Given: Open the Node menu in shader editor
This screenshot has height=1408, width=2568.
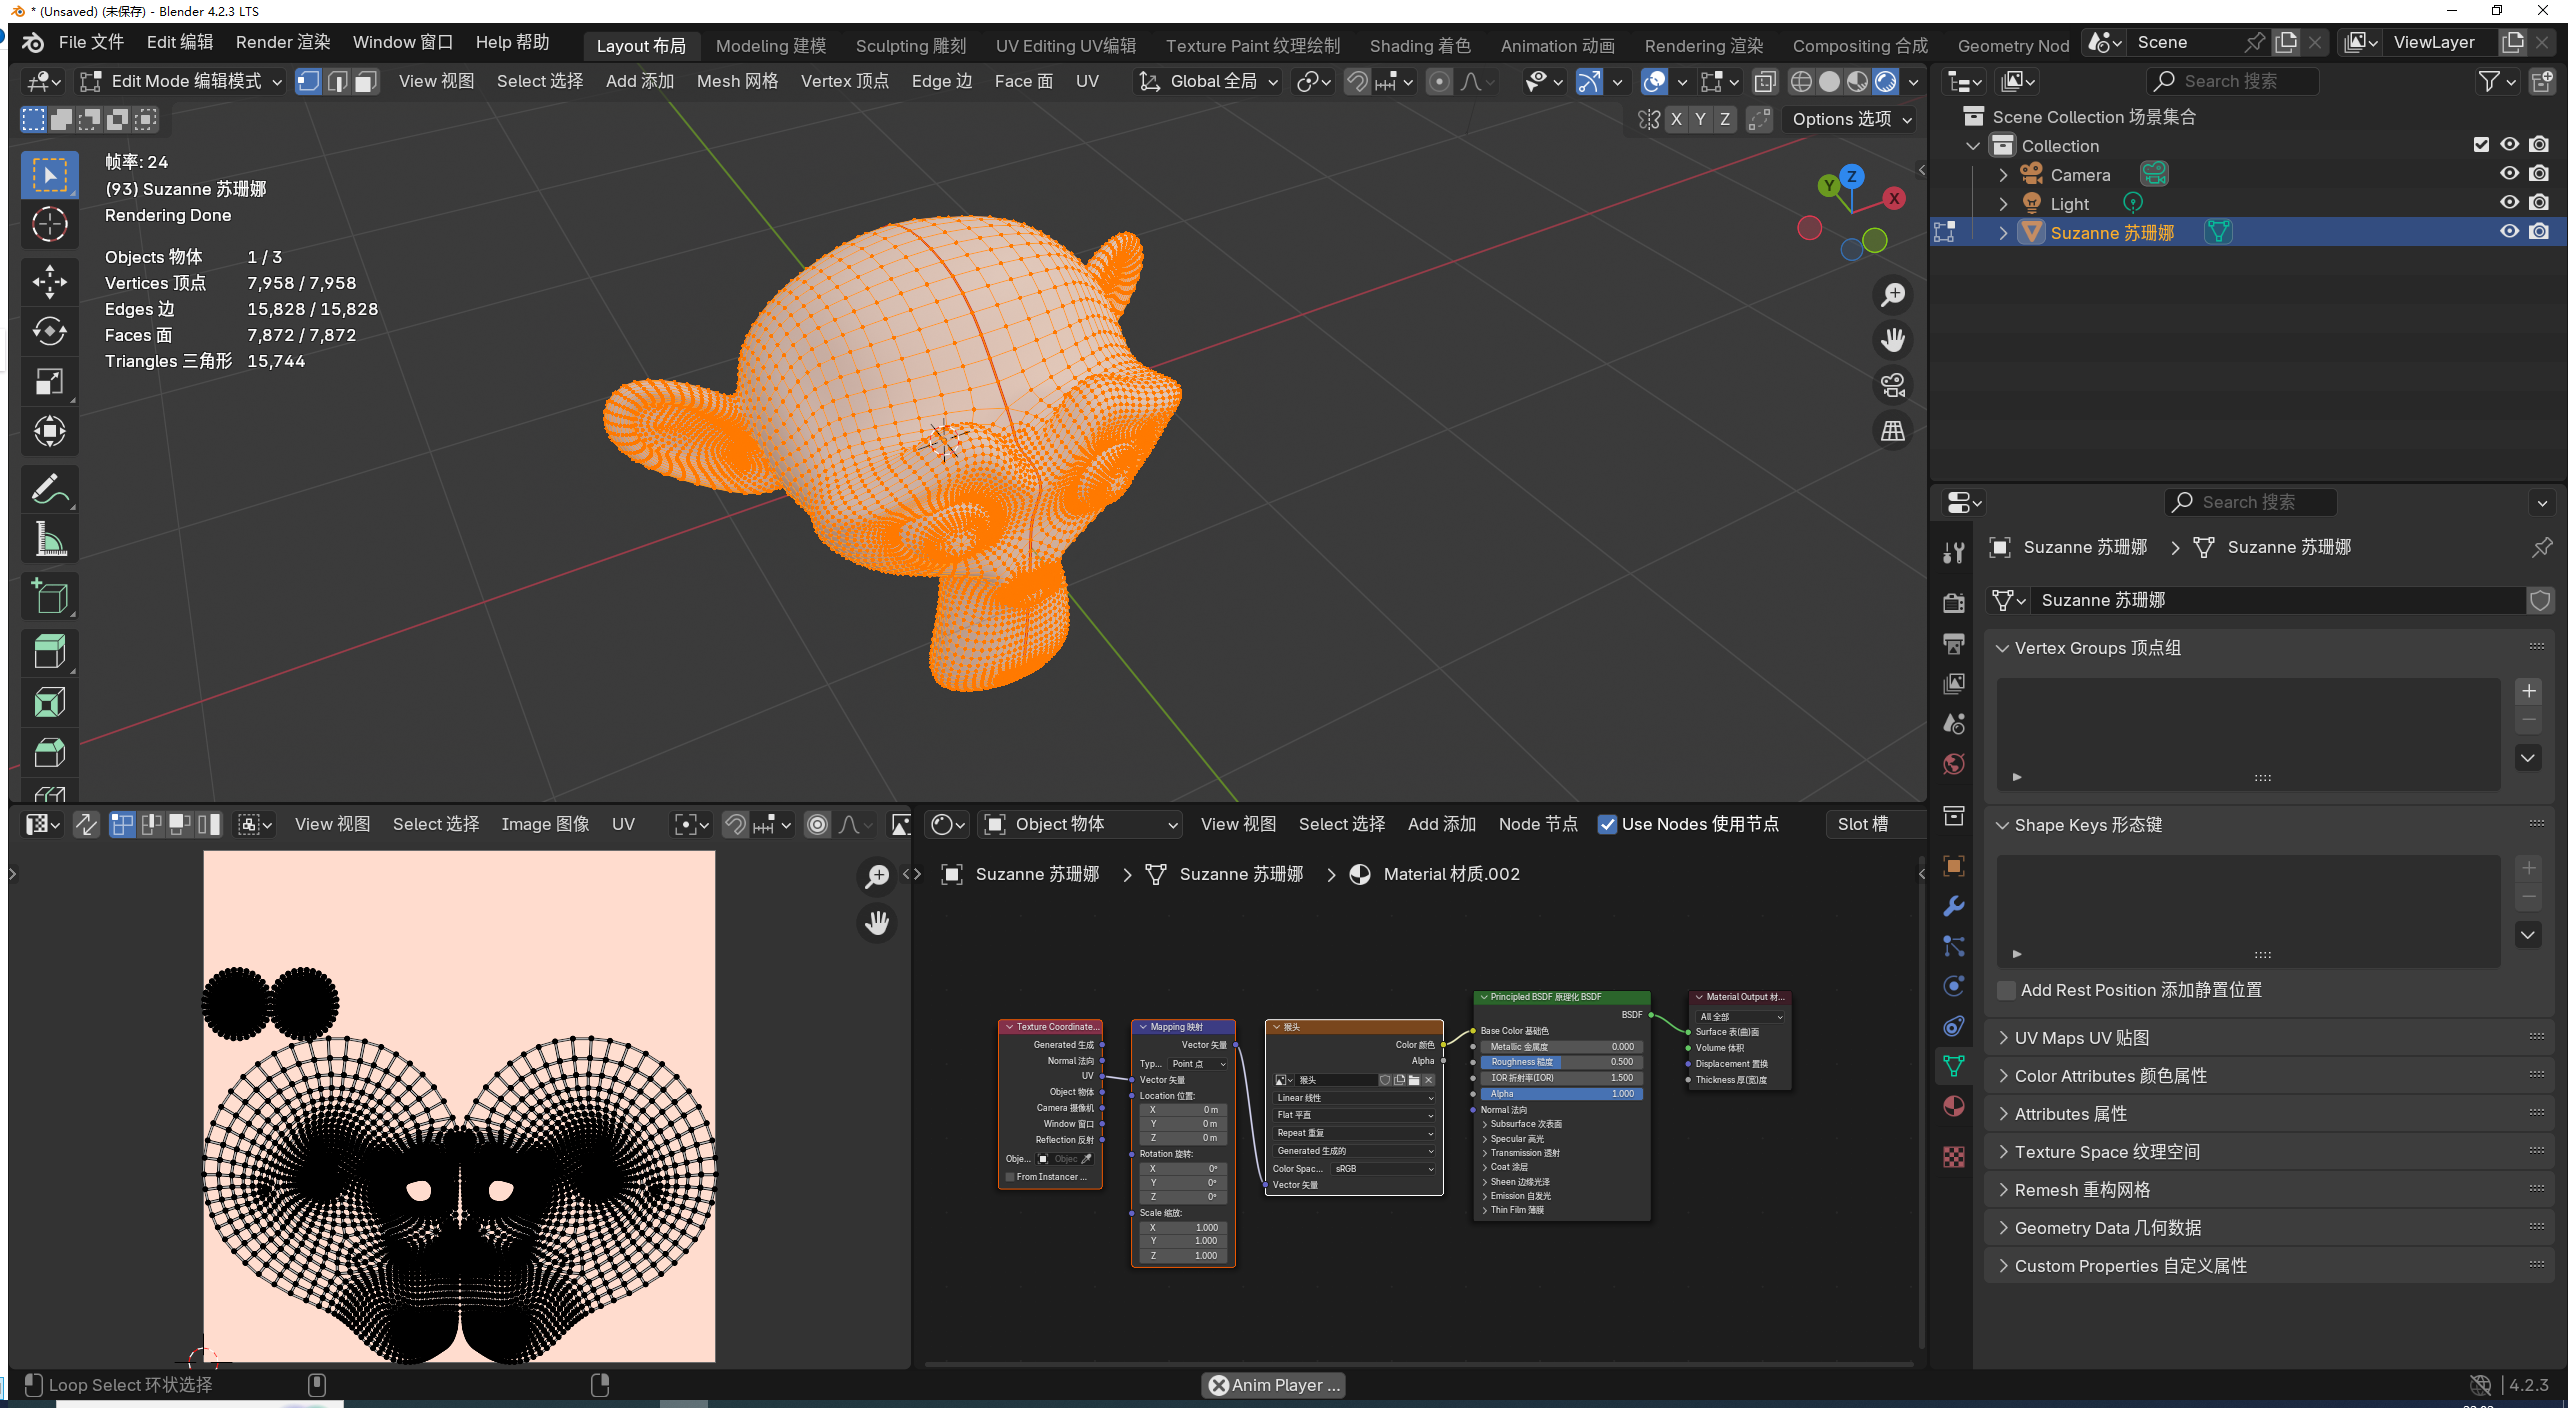Looking at the screenshot, I should [x=1537, y=825].
